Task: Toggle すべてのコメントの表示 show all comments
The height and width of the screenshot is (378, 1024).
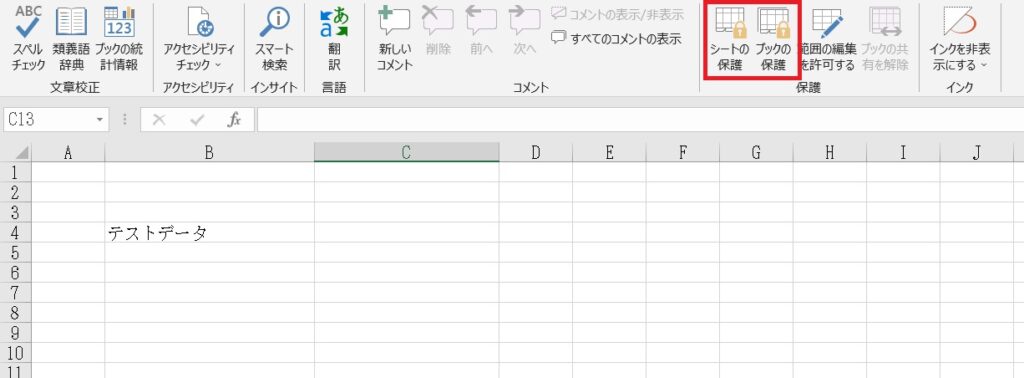Action: pos(616,38)
